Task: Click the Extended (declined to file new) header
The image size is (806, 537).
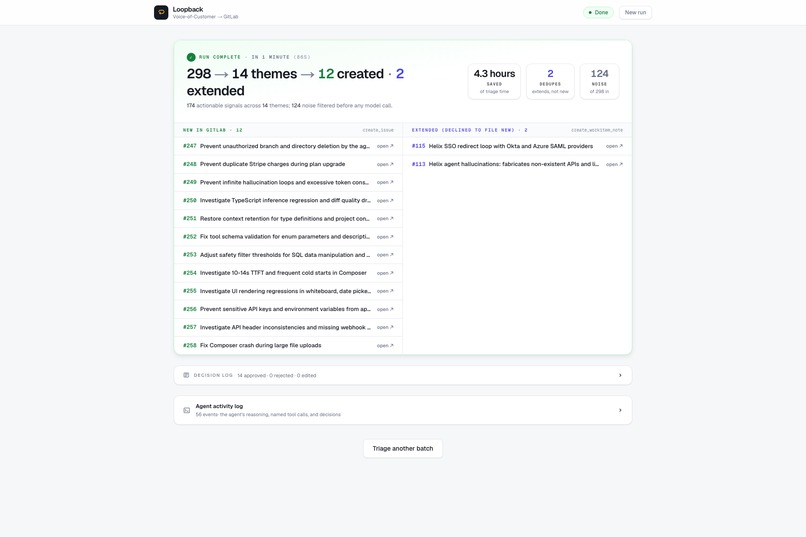Action: tap(469, 130)
